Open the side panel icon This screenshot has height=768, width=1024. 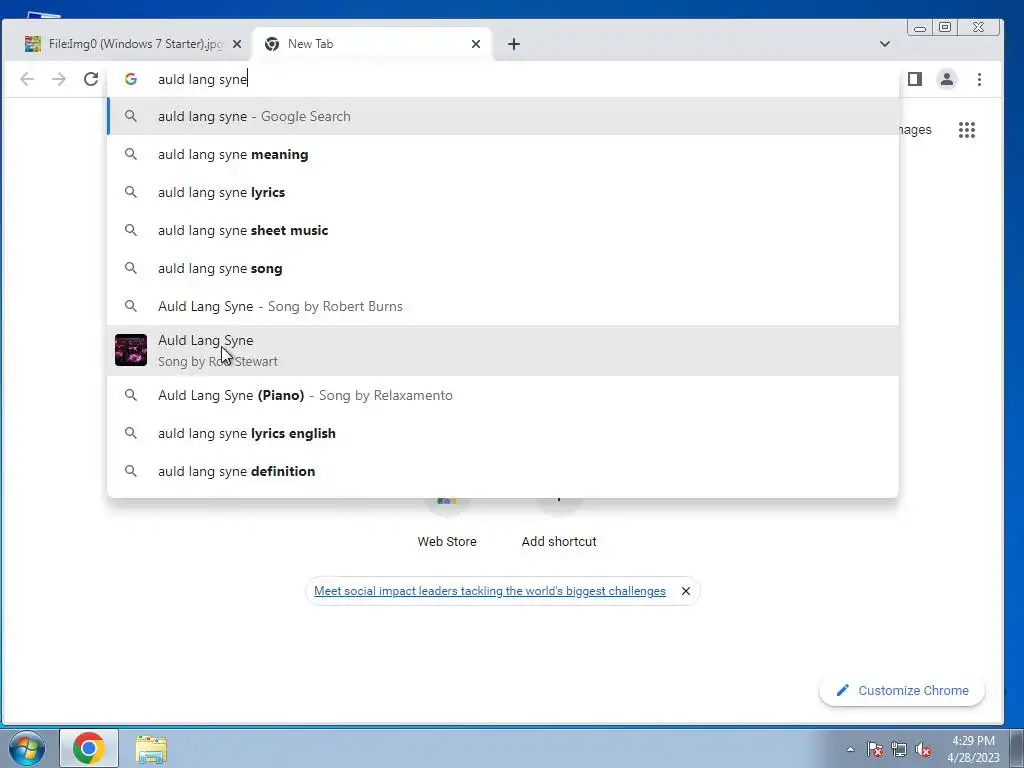(x=915, y=79)
